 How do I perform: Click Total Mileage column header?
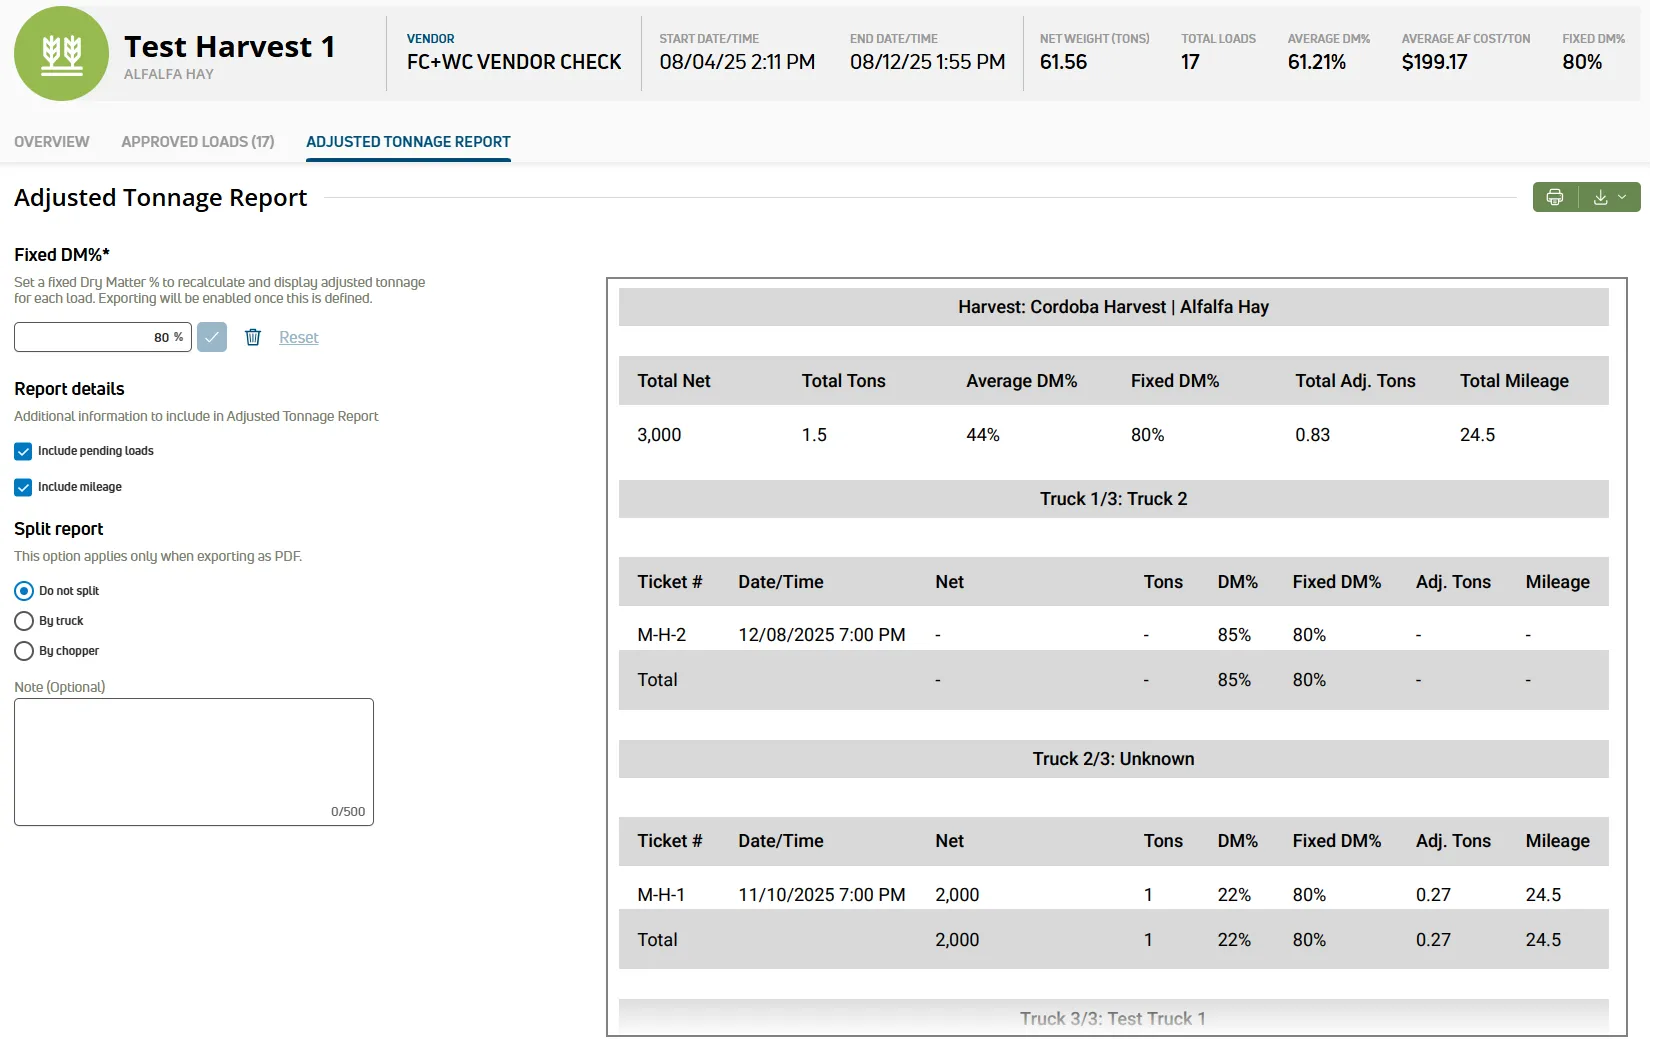[x=1514, y=381]
